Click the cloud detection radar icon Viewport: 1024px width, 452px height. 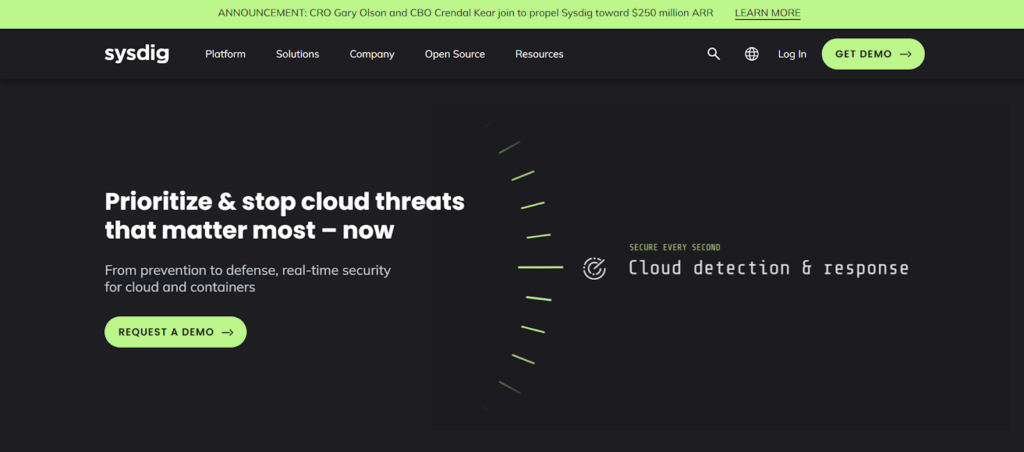click(x=594, y=268)
